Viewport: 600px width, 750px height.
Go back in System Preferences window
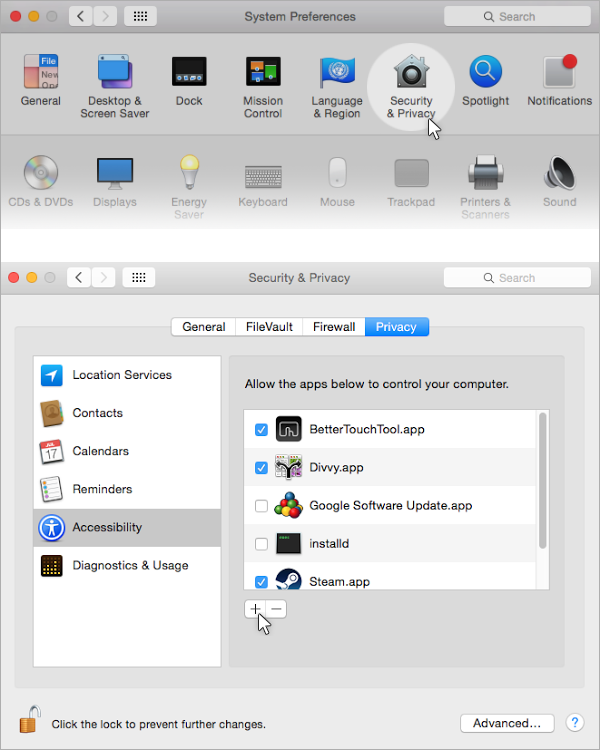[x=81, y=16]
